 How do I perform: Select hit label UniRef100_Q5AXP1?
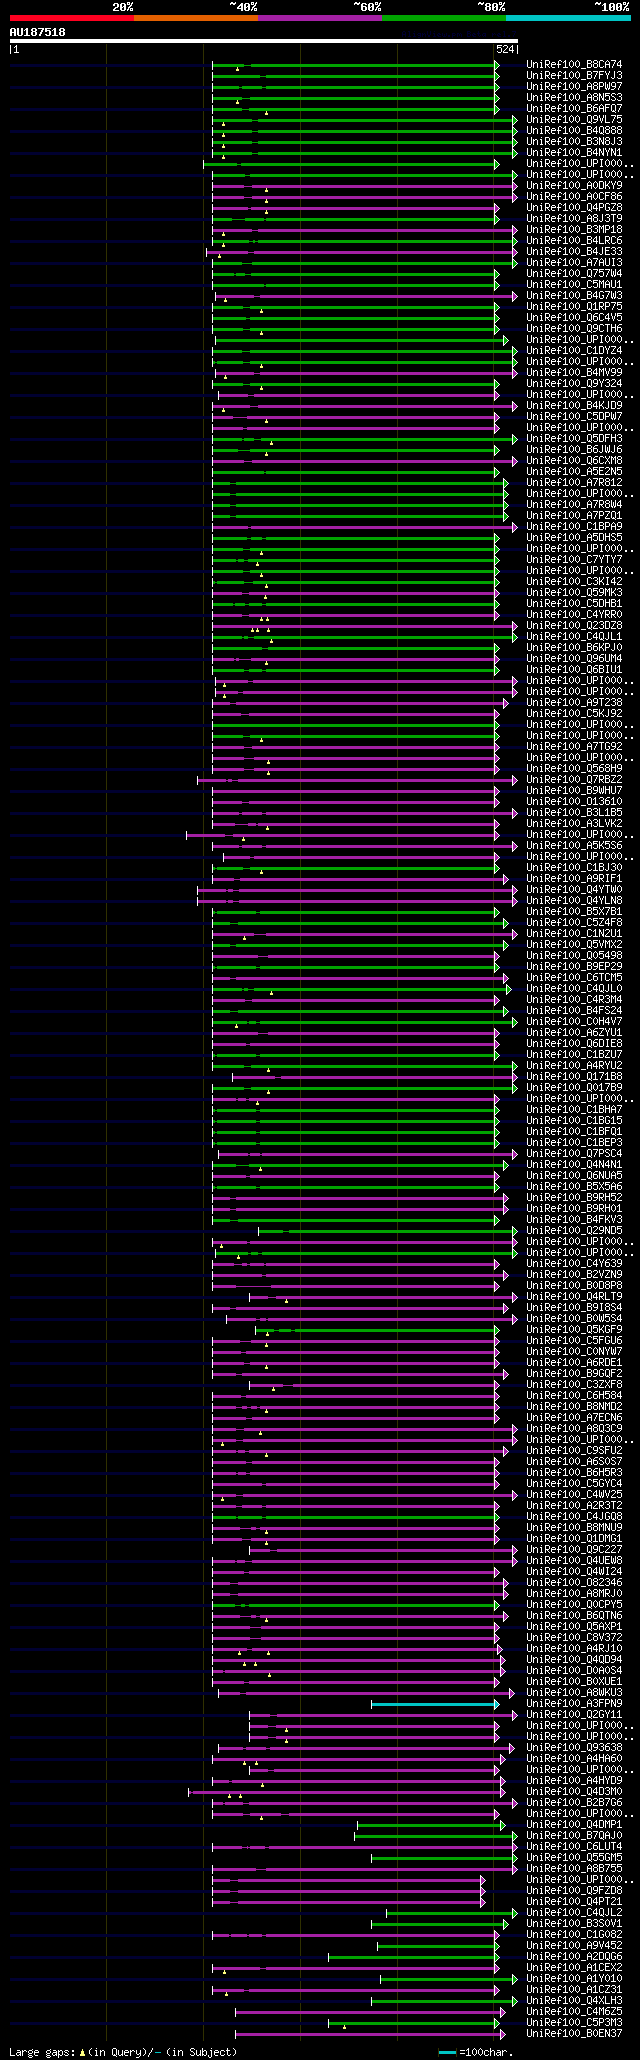(574, 1626)
